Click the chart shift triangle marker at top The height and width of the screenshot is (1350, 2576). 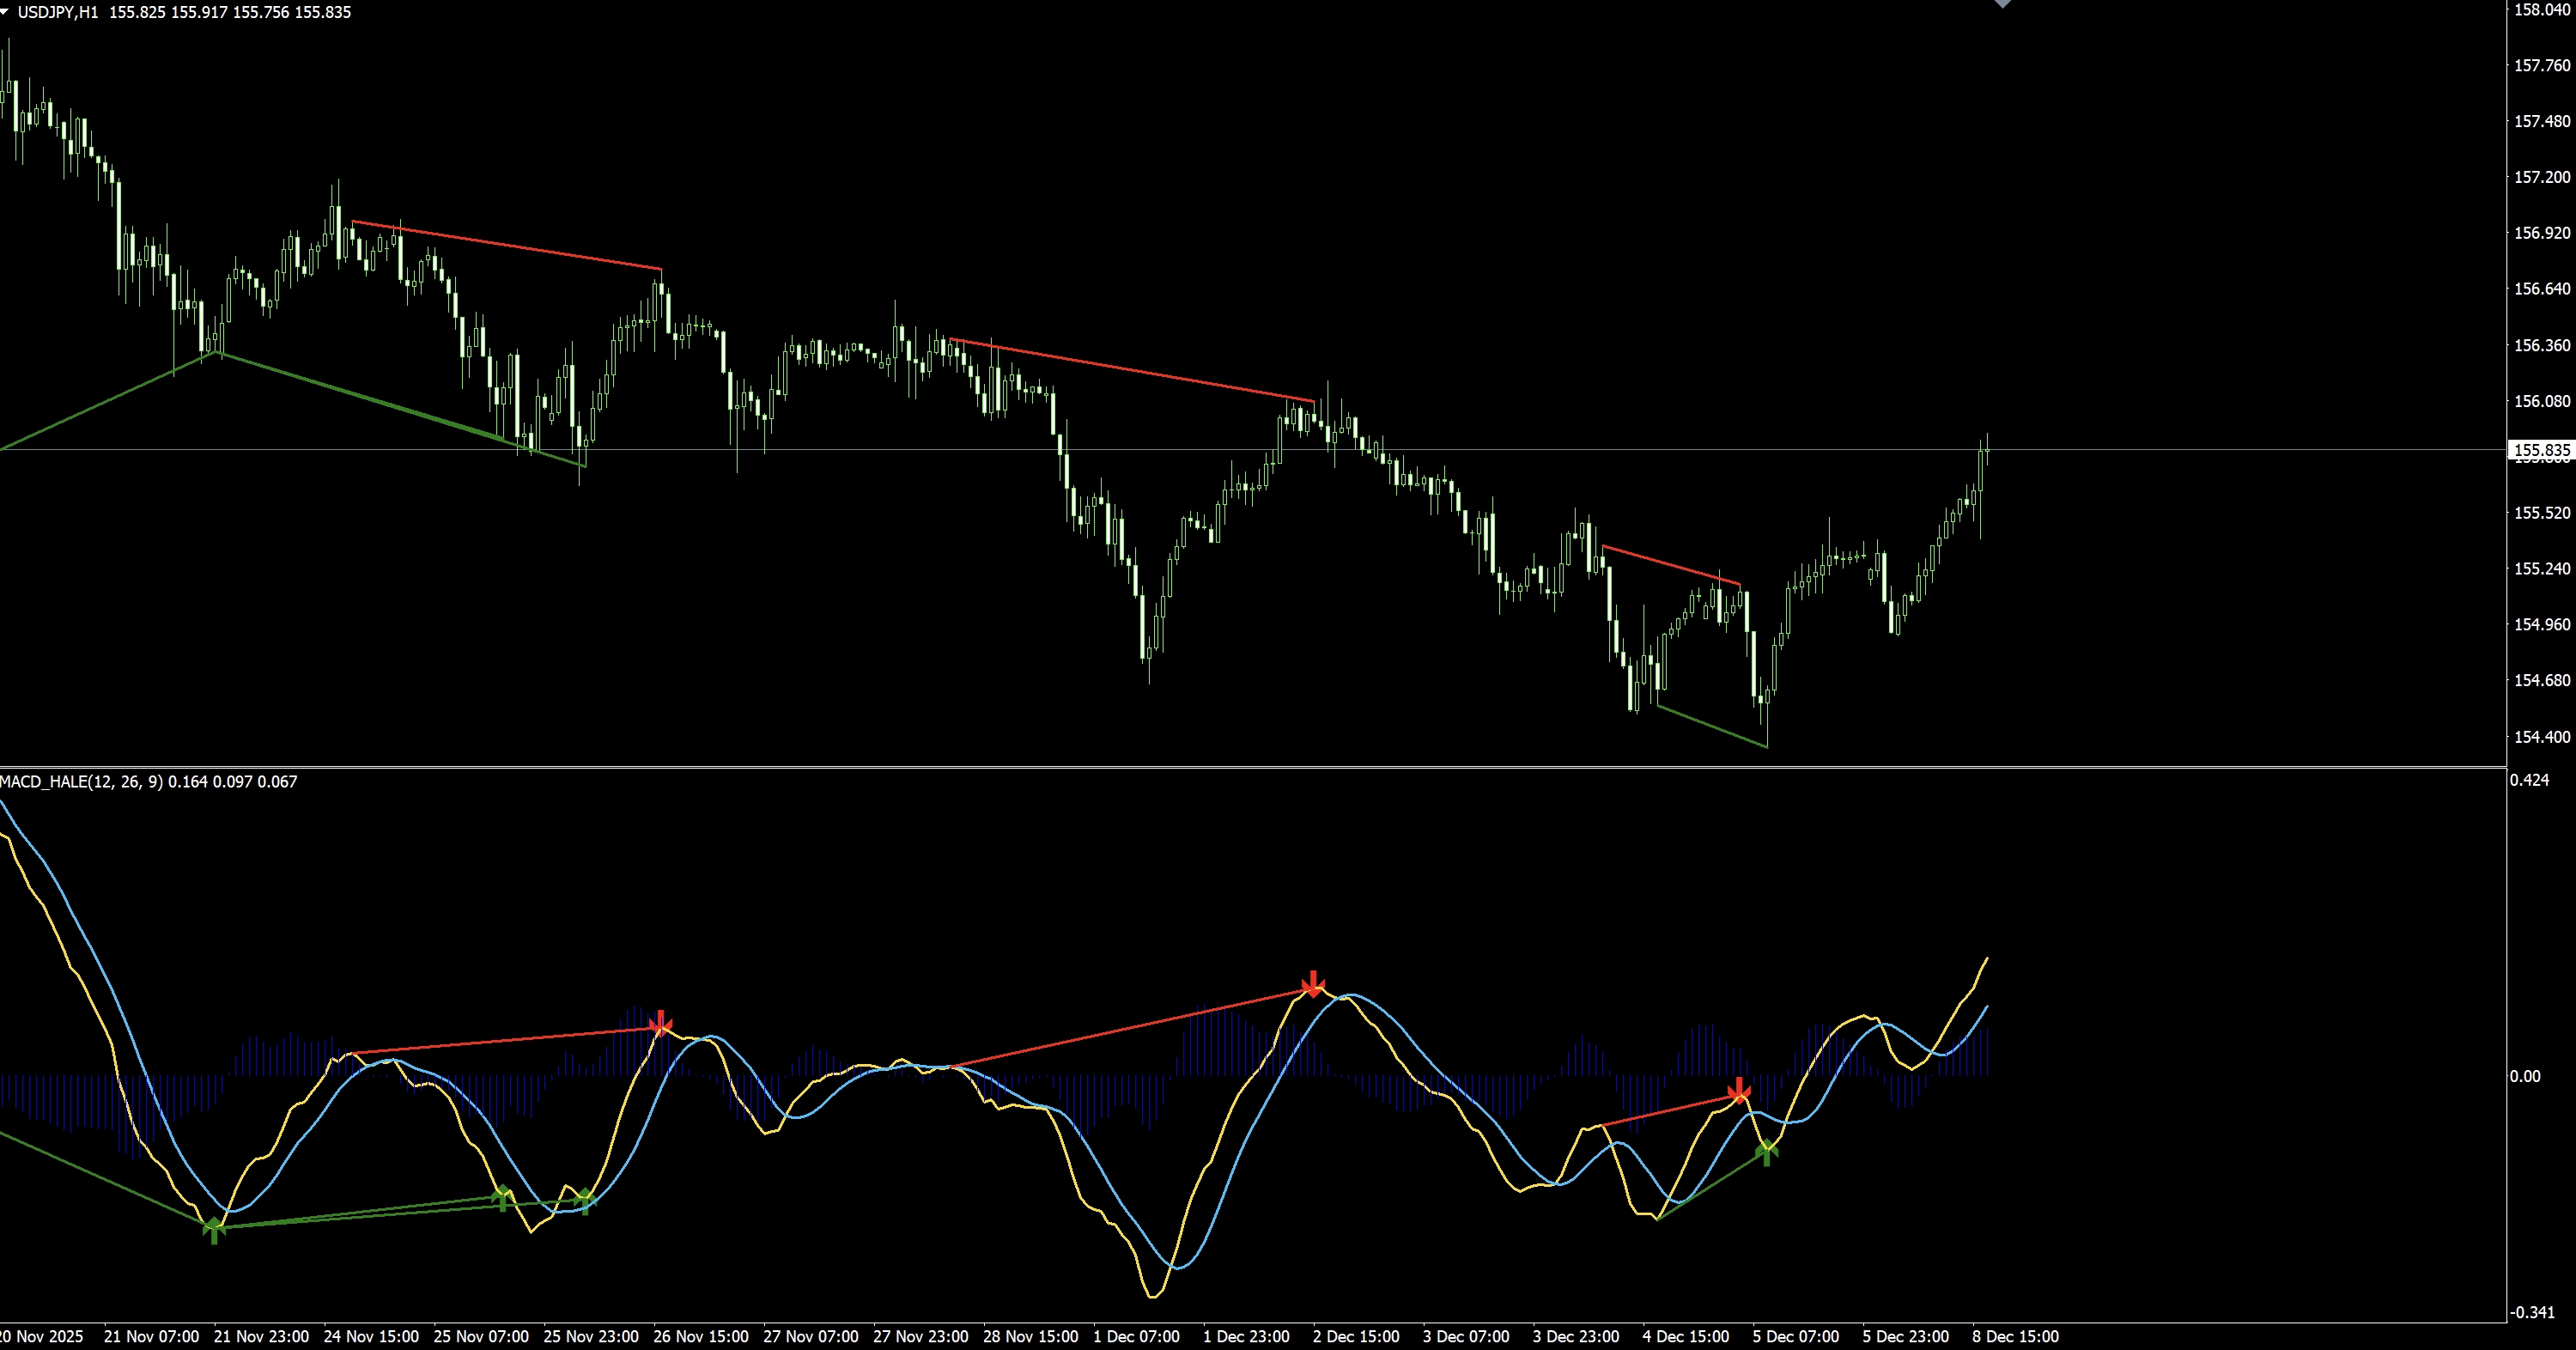point(2002,4)
